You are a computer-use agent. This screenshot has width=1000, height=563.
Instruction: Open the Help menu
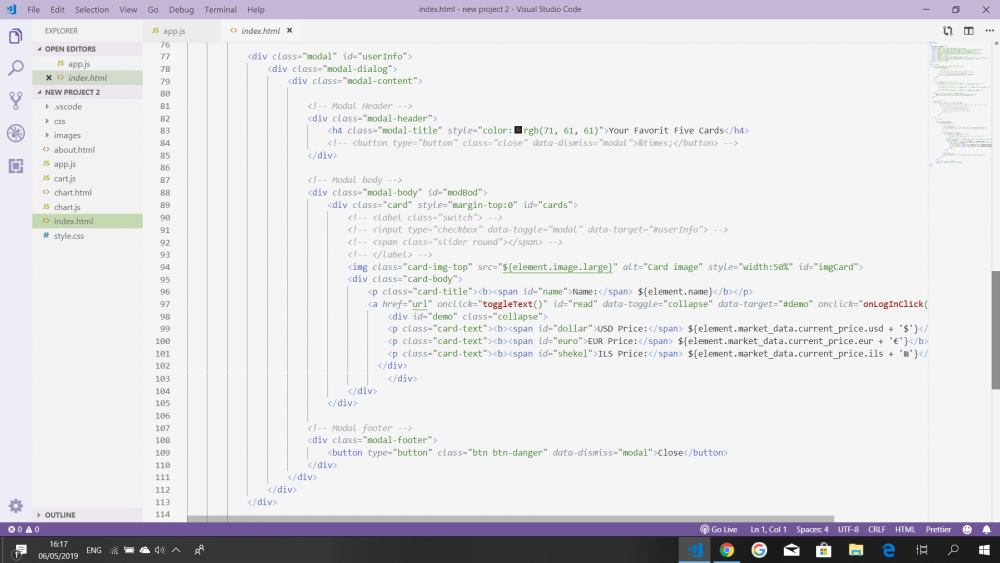point(256,10)
